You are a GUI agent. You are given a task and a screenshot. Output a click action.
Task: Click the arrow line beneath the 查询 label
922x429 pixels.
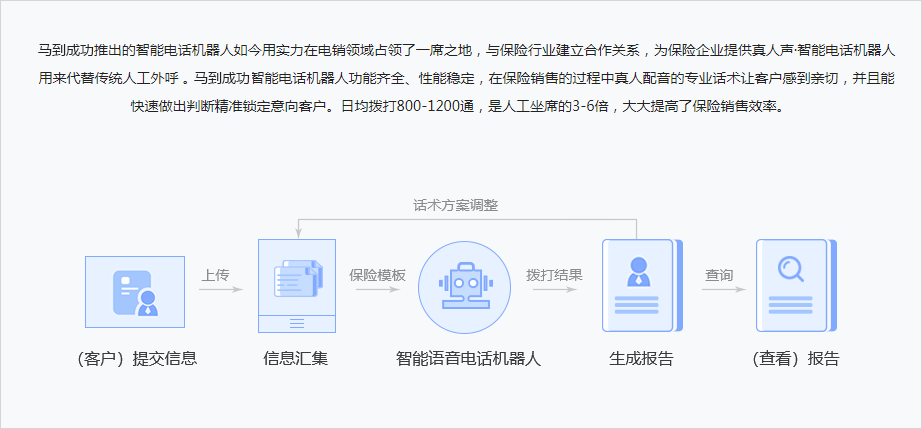(723, 290)
